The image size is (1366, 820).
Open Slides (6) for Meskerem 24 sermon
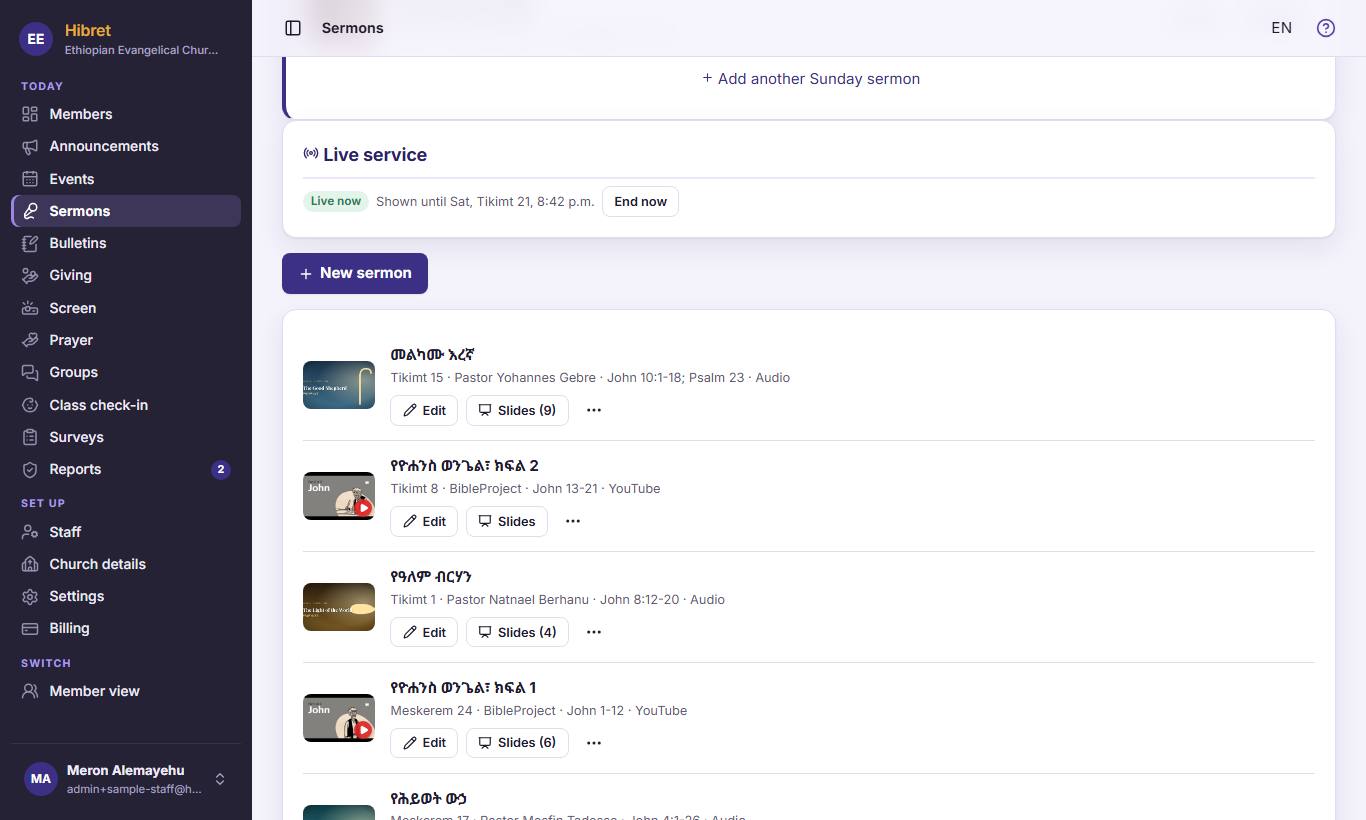pyautogui.click(x=517, y=743)
